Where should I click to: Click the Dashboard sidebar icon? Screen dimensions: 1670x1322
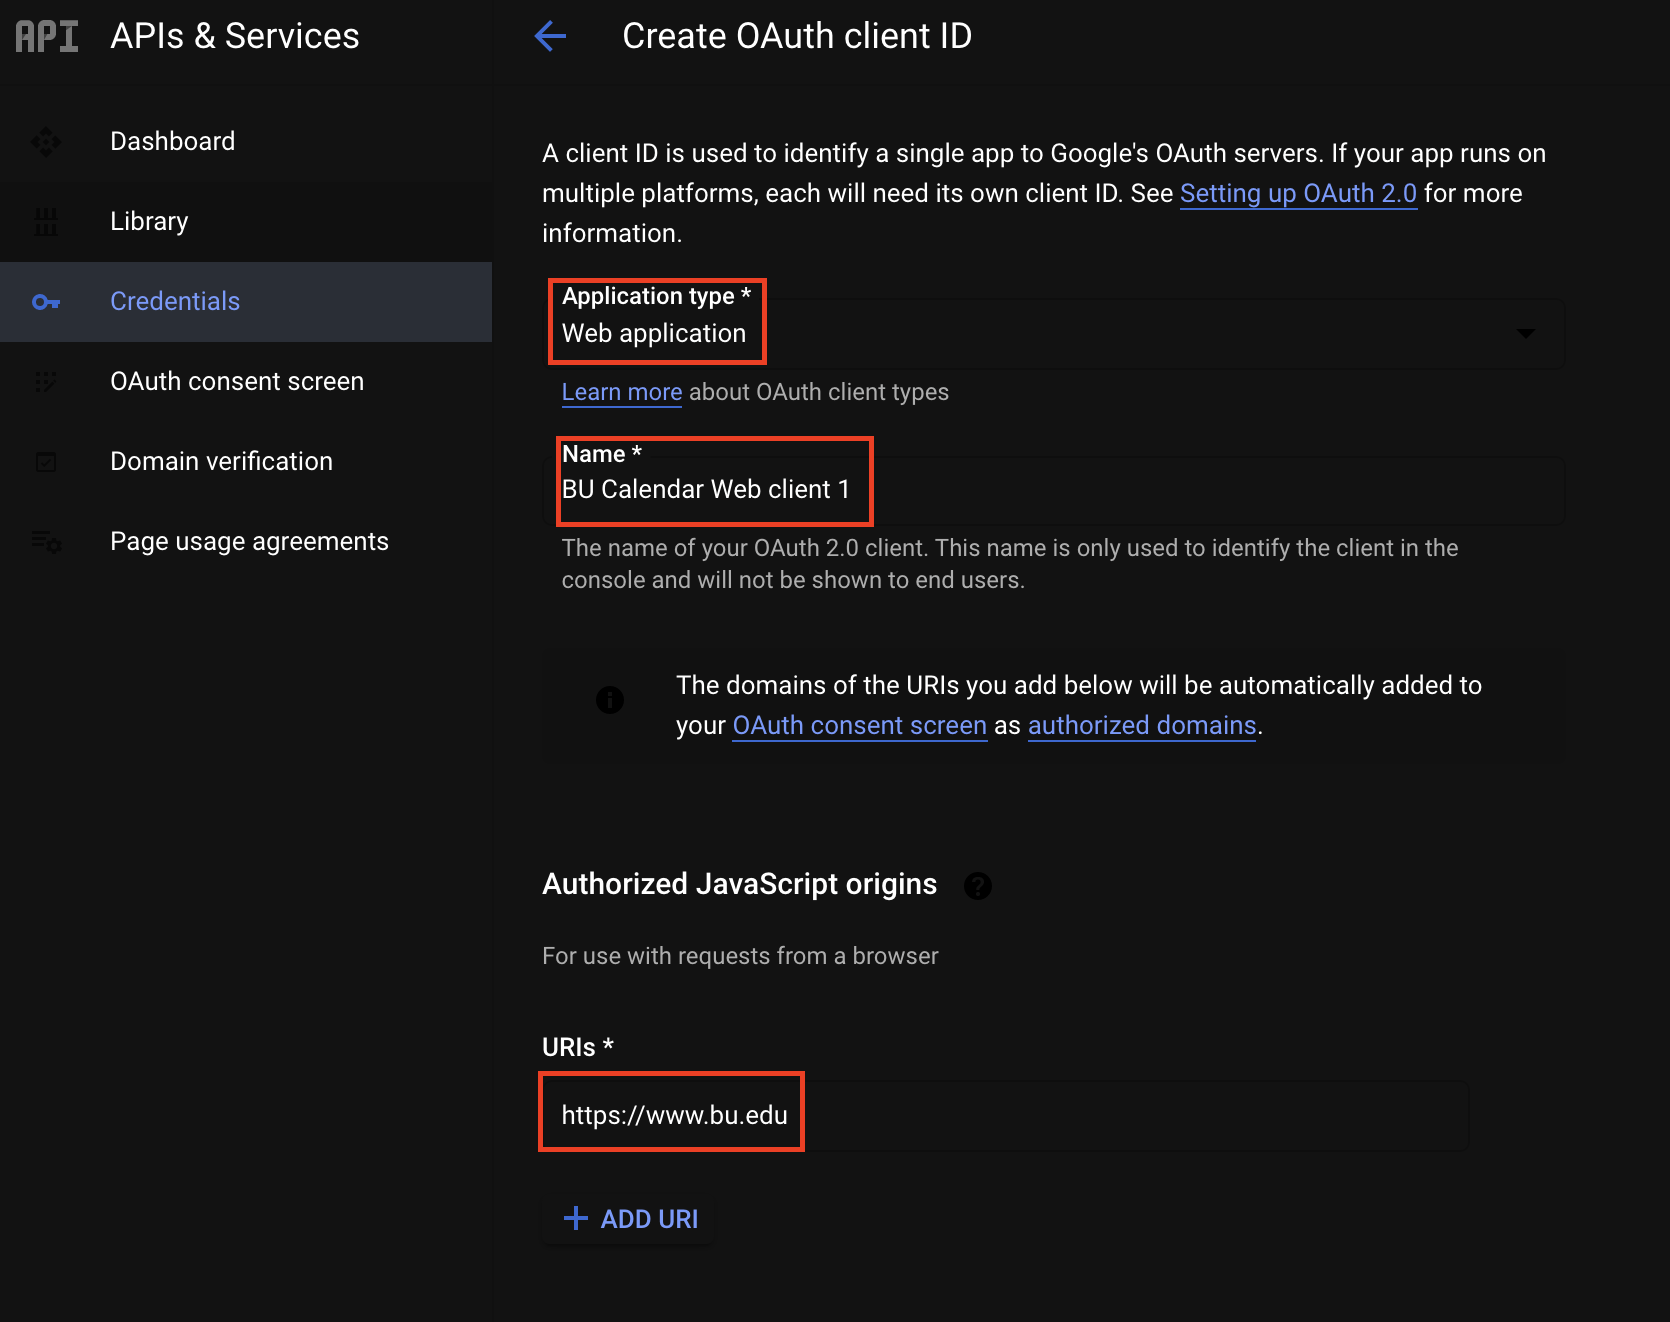tap(46, 142)
